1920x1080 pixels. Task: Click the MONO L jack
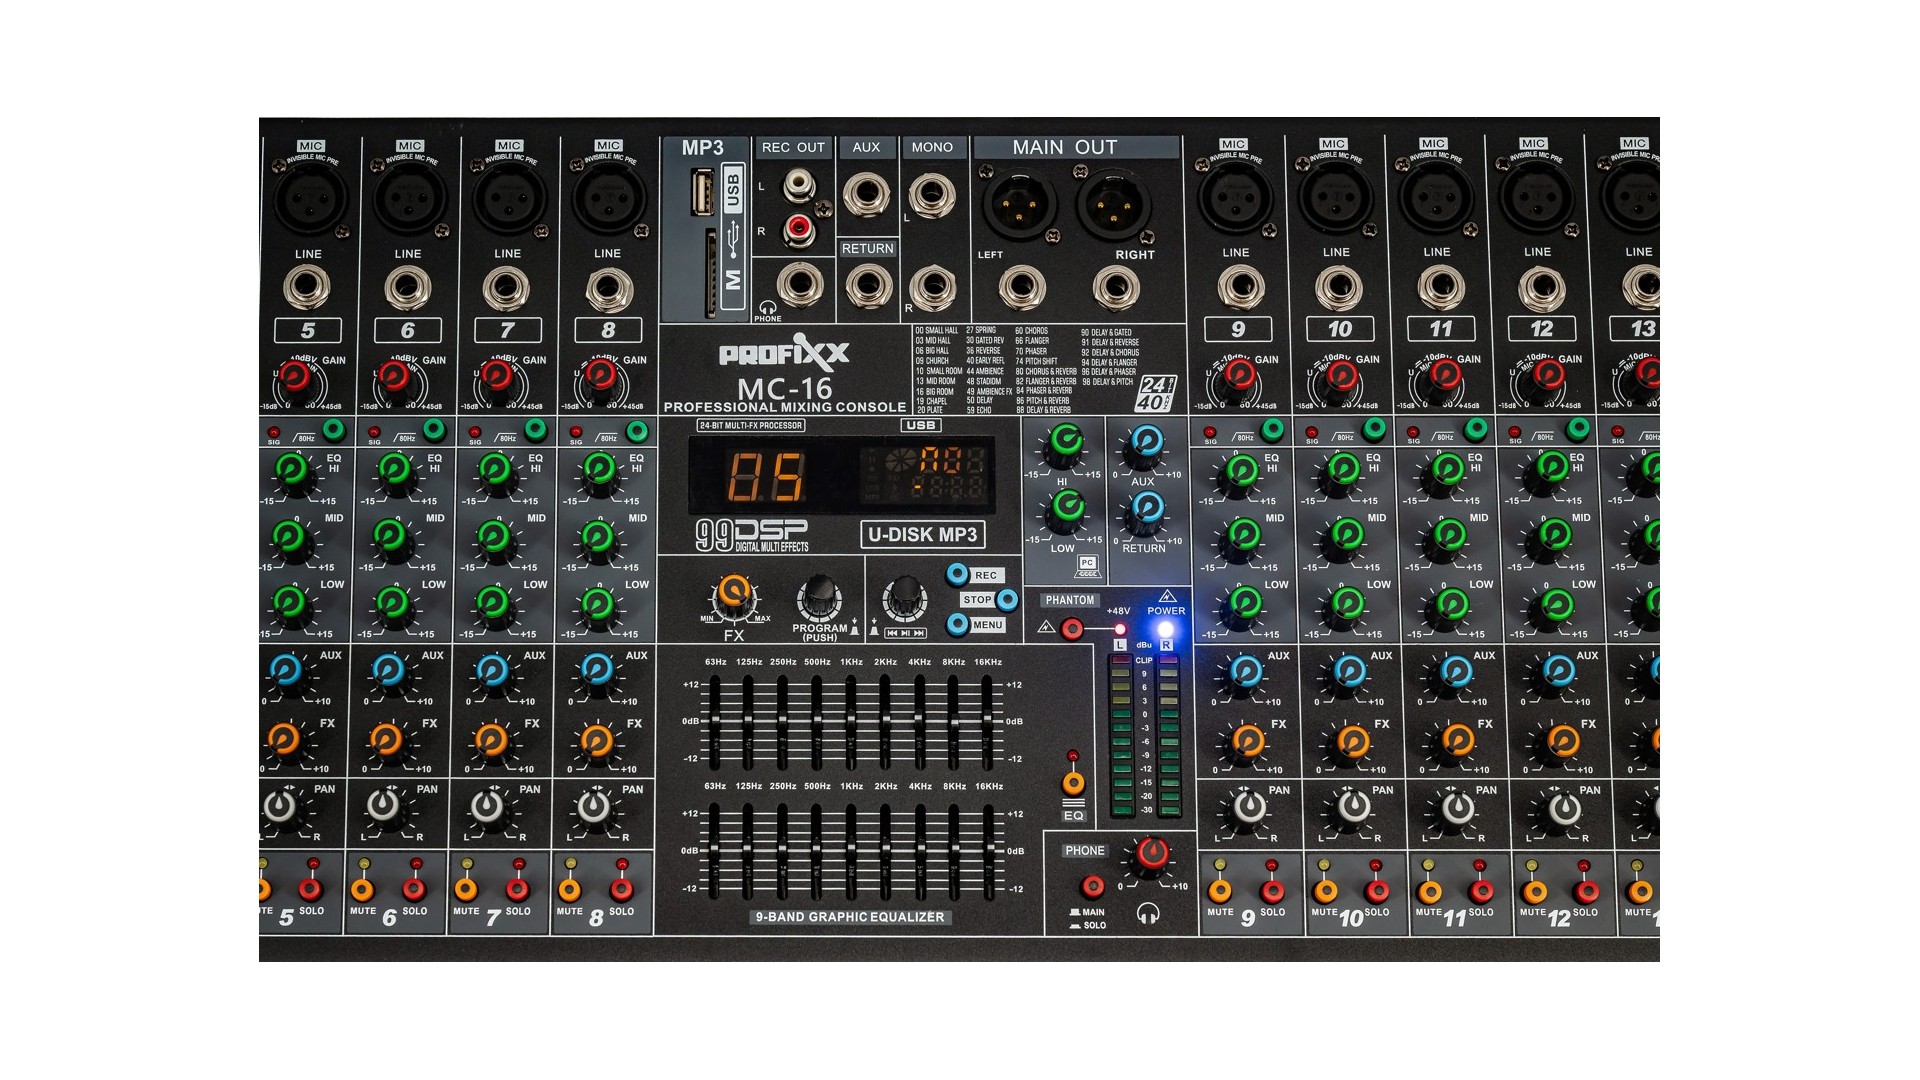[932, 195]
